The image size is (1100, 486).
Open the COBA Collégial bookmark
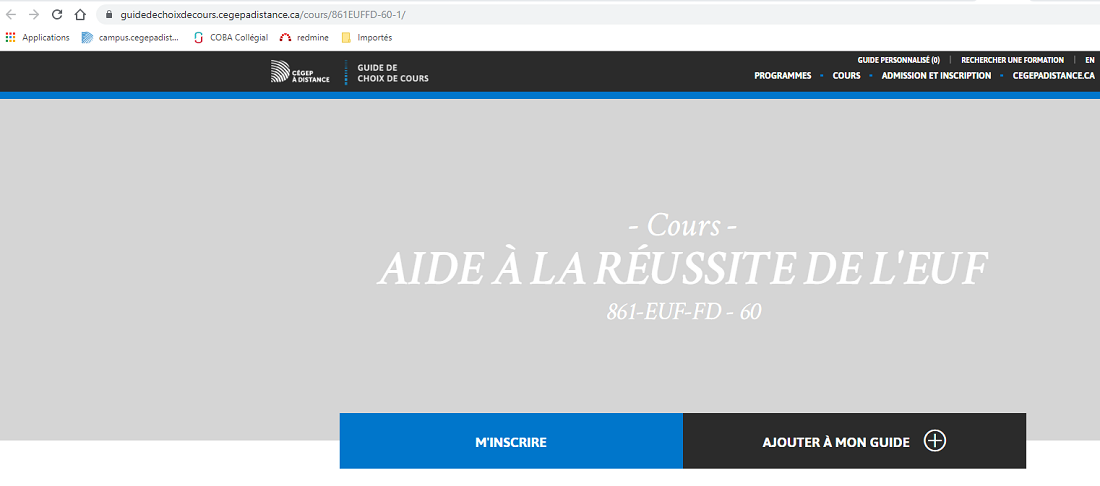231,38
